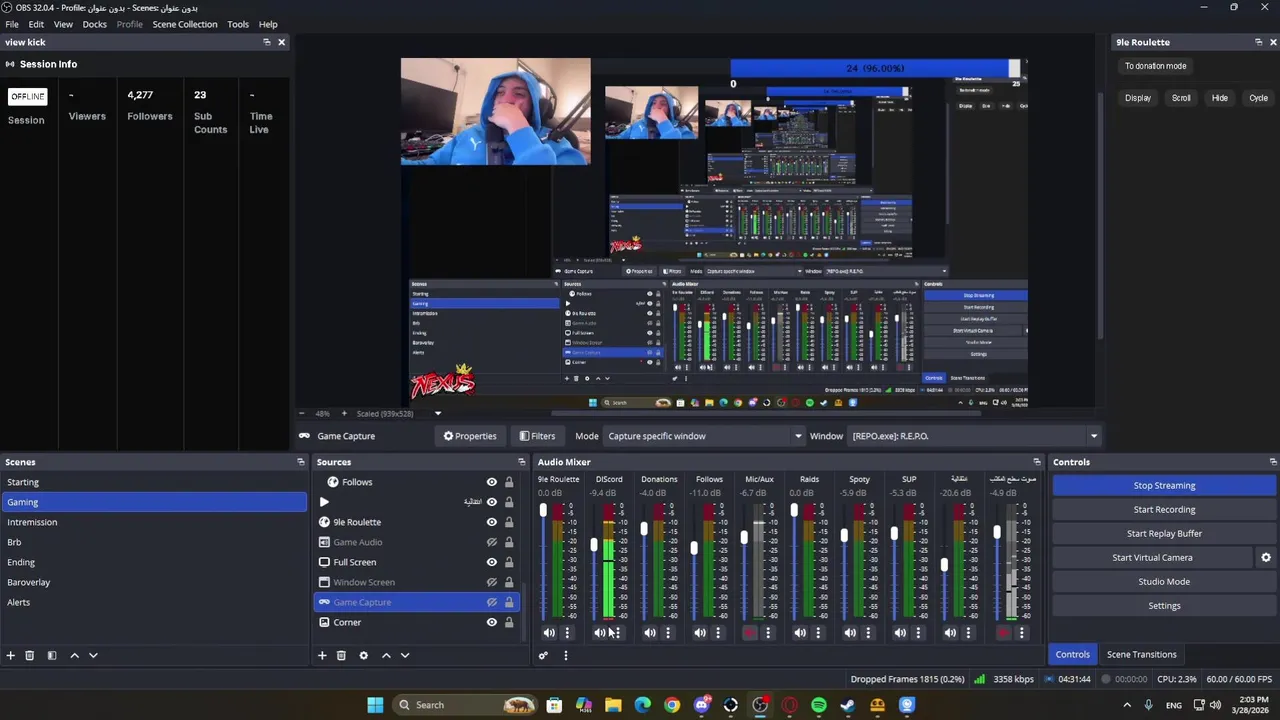Zoom out the preview with minus icon
The width and height of the screenshot is (1280, 720).
[x=301, y=413]
